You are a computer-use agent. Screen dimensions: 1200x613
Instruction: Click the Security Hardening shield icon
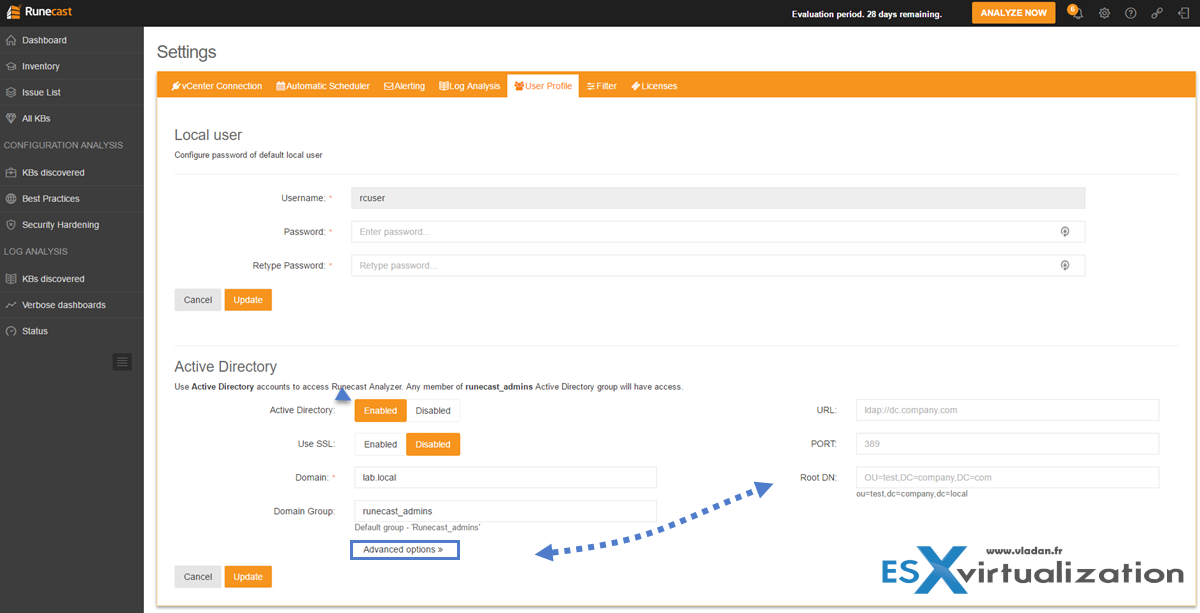[x=11, y=225]
